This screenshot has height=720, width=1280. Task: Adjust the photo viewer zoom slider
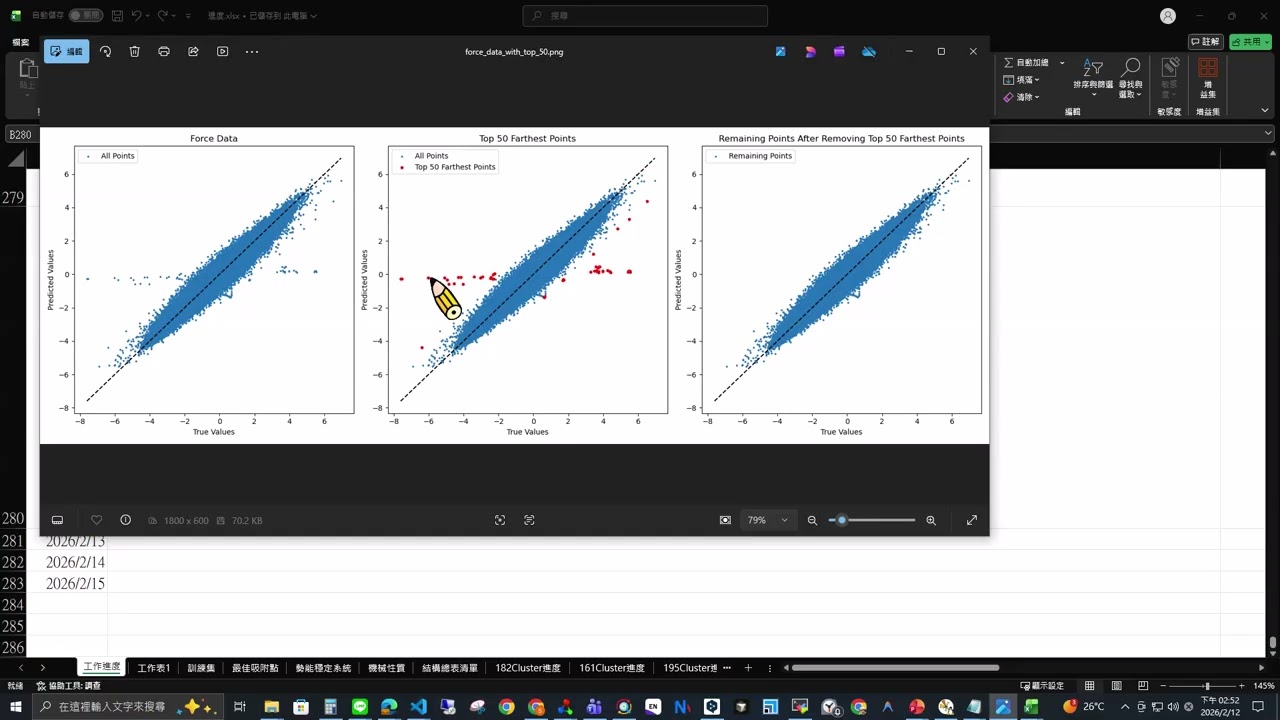(872, 520)
